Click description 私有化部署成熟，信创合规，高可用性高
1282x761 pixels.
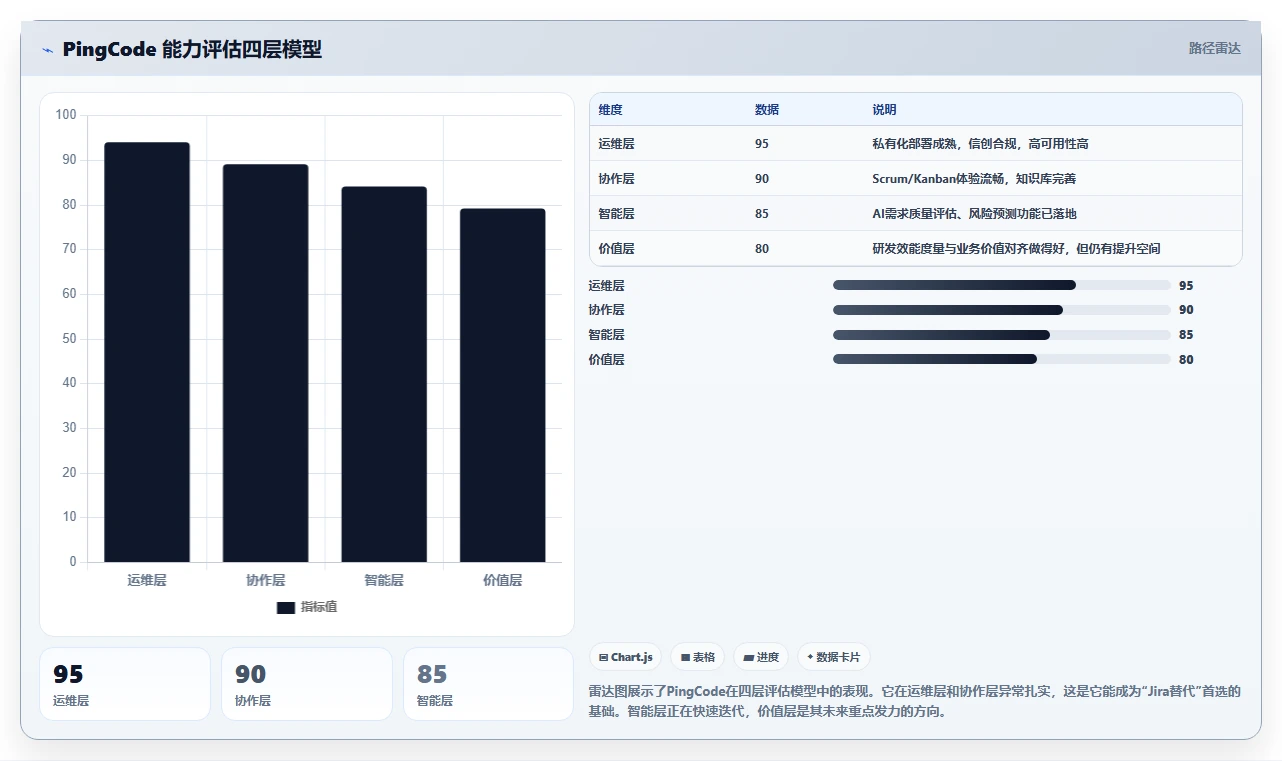pos(980,144)
